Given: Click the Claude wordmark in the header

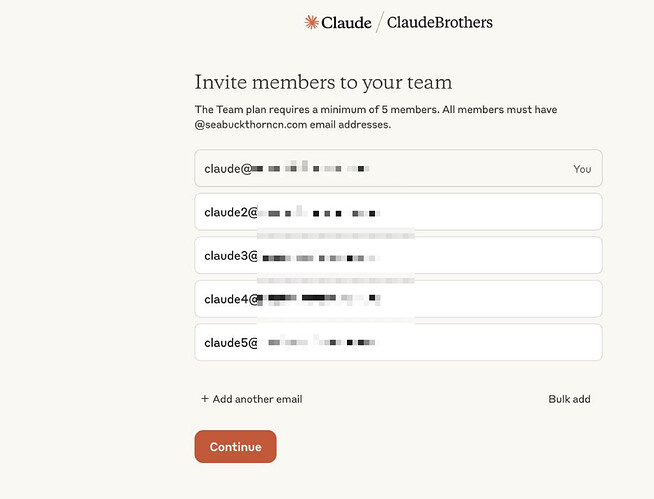Looking at the screenshot, I should click(346, 23).
